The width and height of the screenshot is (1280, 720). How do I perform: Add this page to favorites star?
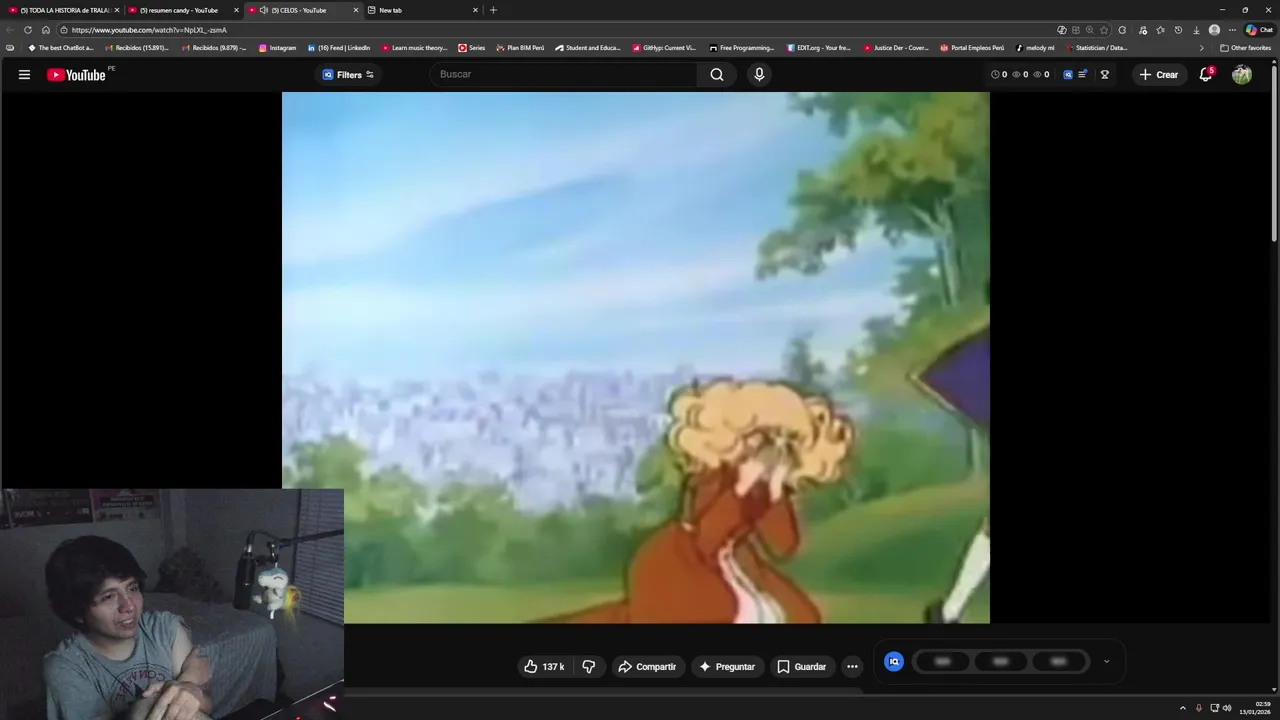click(x=1104, y=30)
